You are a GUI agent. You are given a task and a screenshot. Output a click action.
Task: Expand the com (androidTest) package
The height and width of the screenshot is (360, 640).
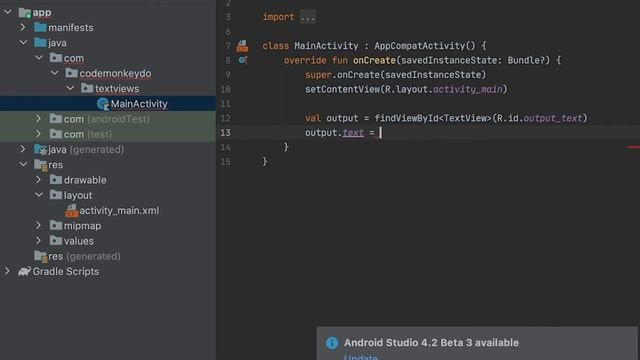[39, 119]
